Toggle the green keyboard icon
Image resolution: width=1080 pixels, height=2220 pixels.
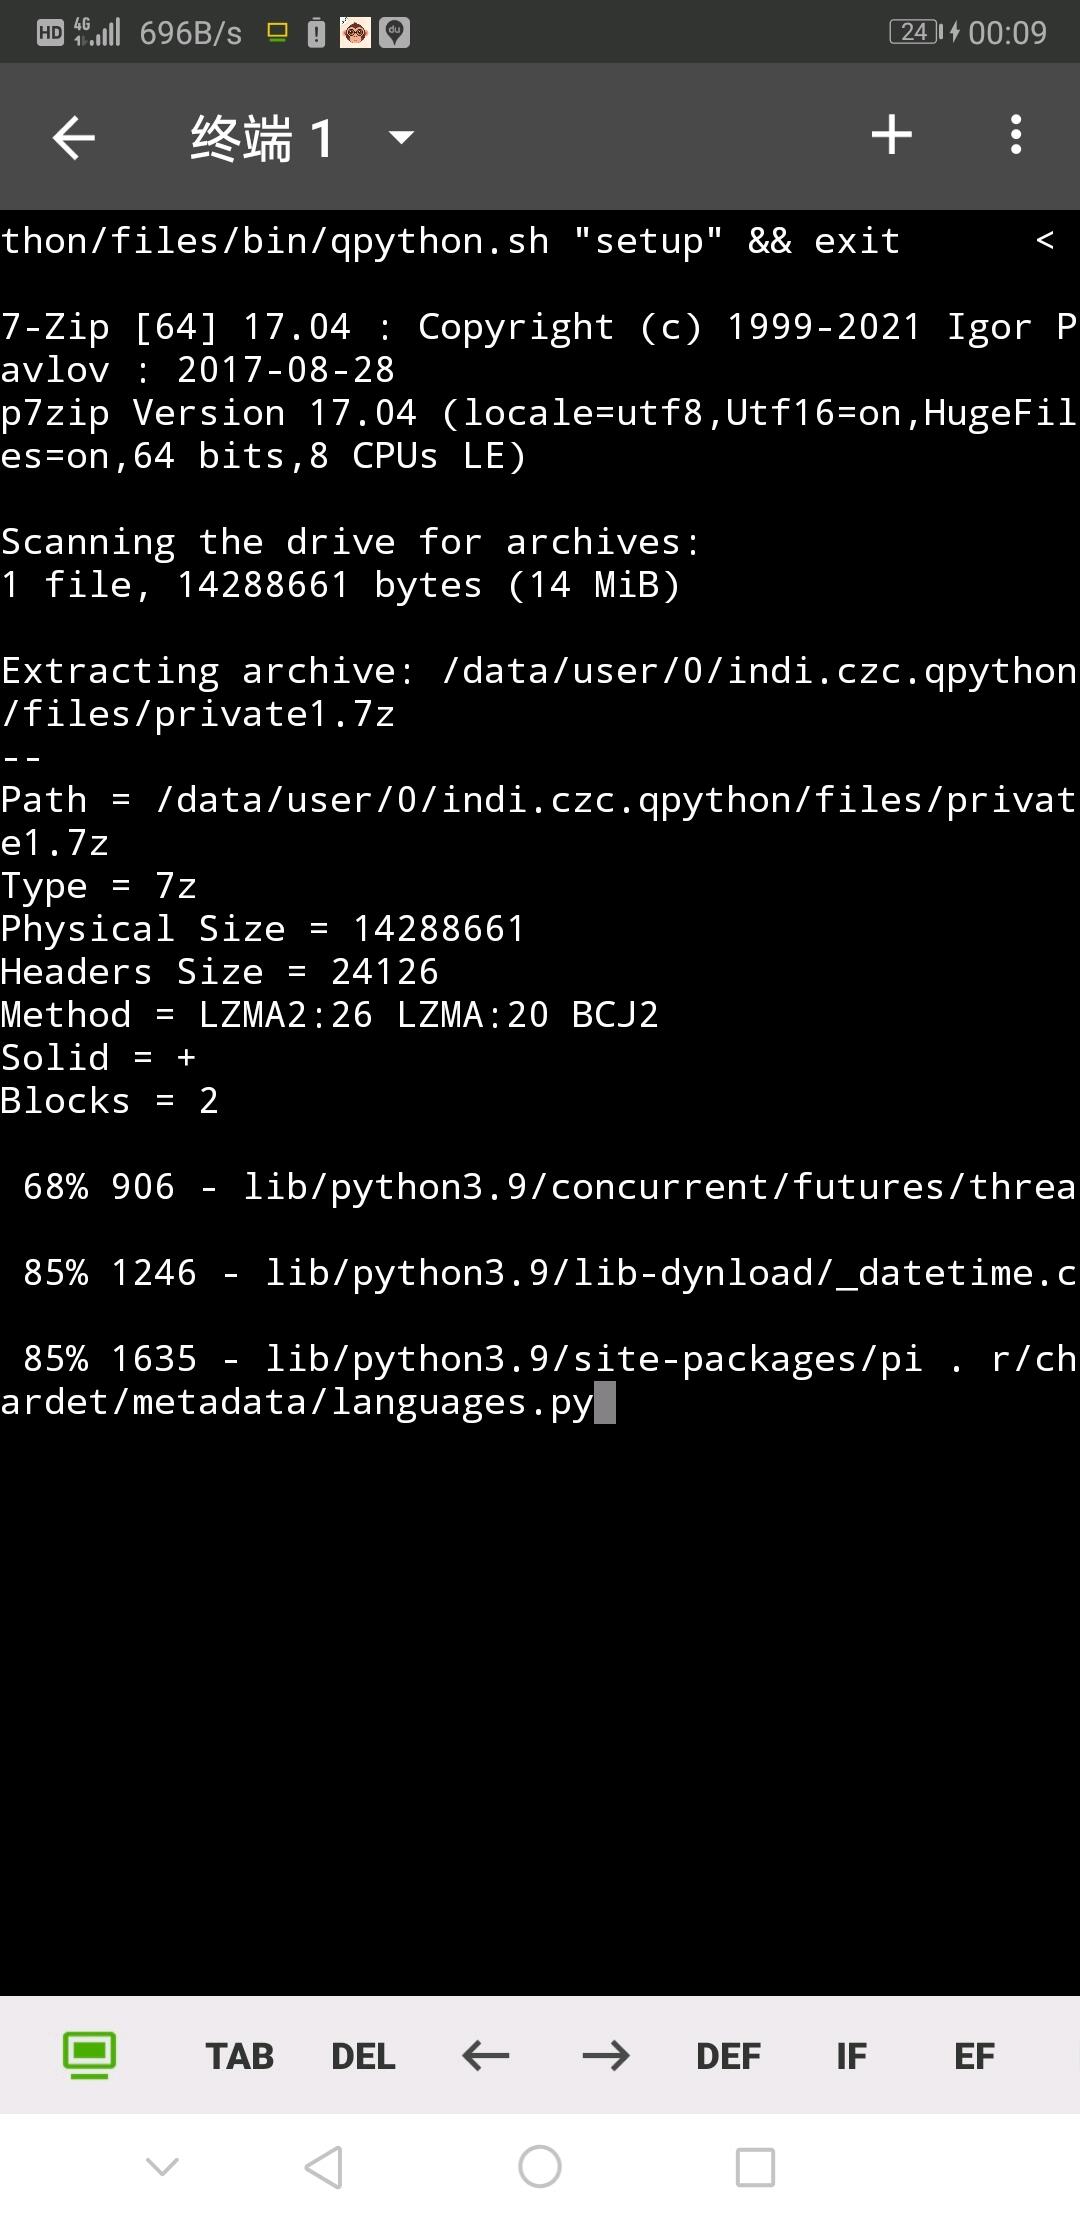click(x=89, y=2056)
